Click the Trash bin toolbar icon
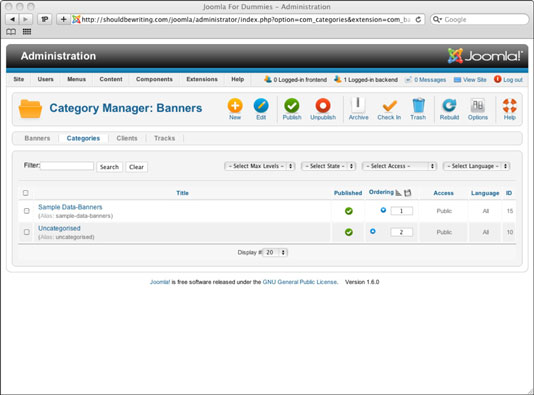Screen dimensions: 534x395 pyautogui.click(x=418, y=106)
